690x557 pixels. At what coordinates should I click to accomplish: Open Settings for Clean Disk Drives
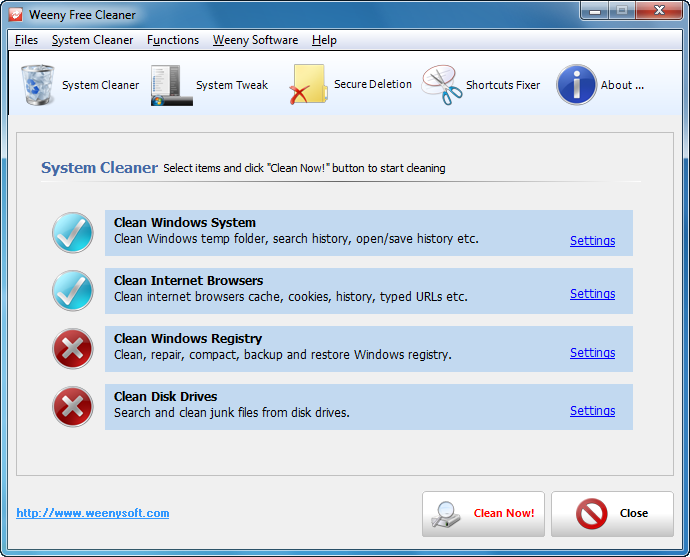coord(592,410)
